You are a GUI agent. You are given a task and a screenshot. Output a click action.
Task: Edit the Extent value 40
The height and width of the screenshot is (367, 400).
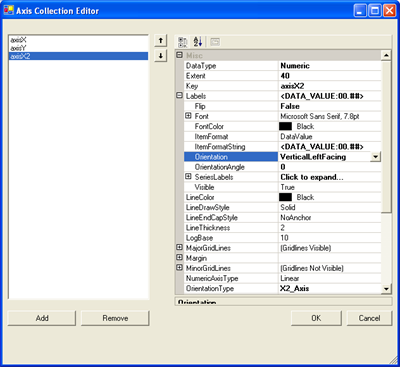[x=330, y=76]
